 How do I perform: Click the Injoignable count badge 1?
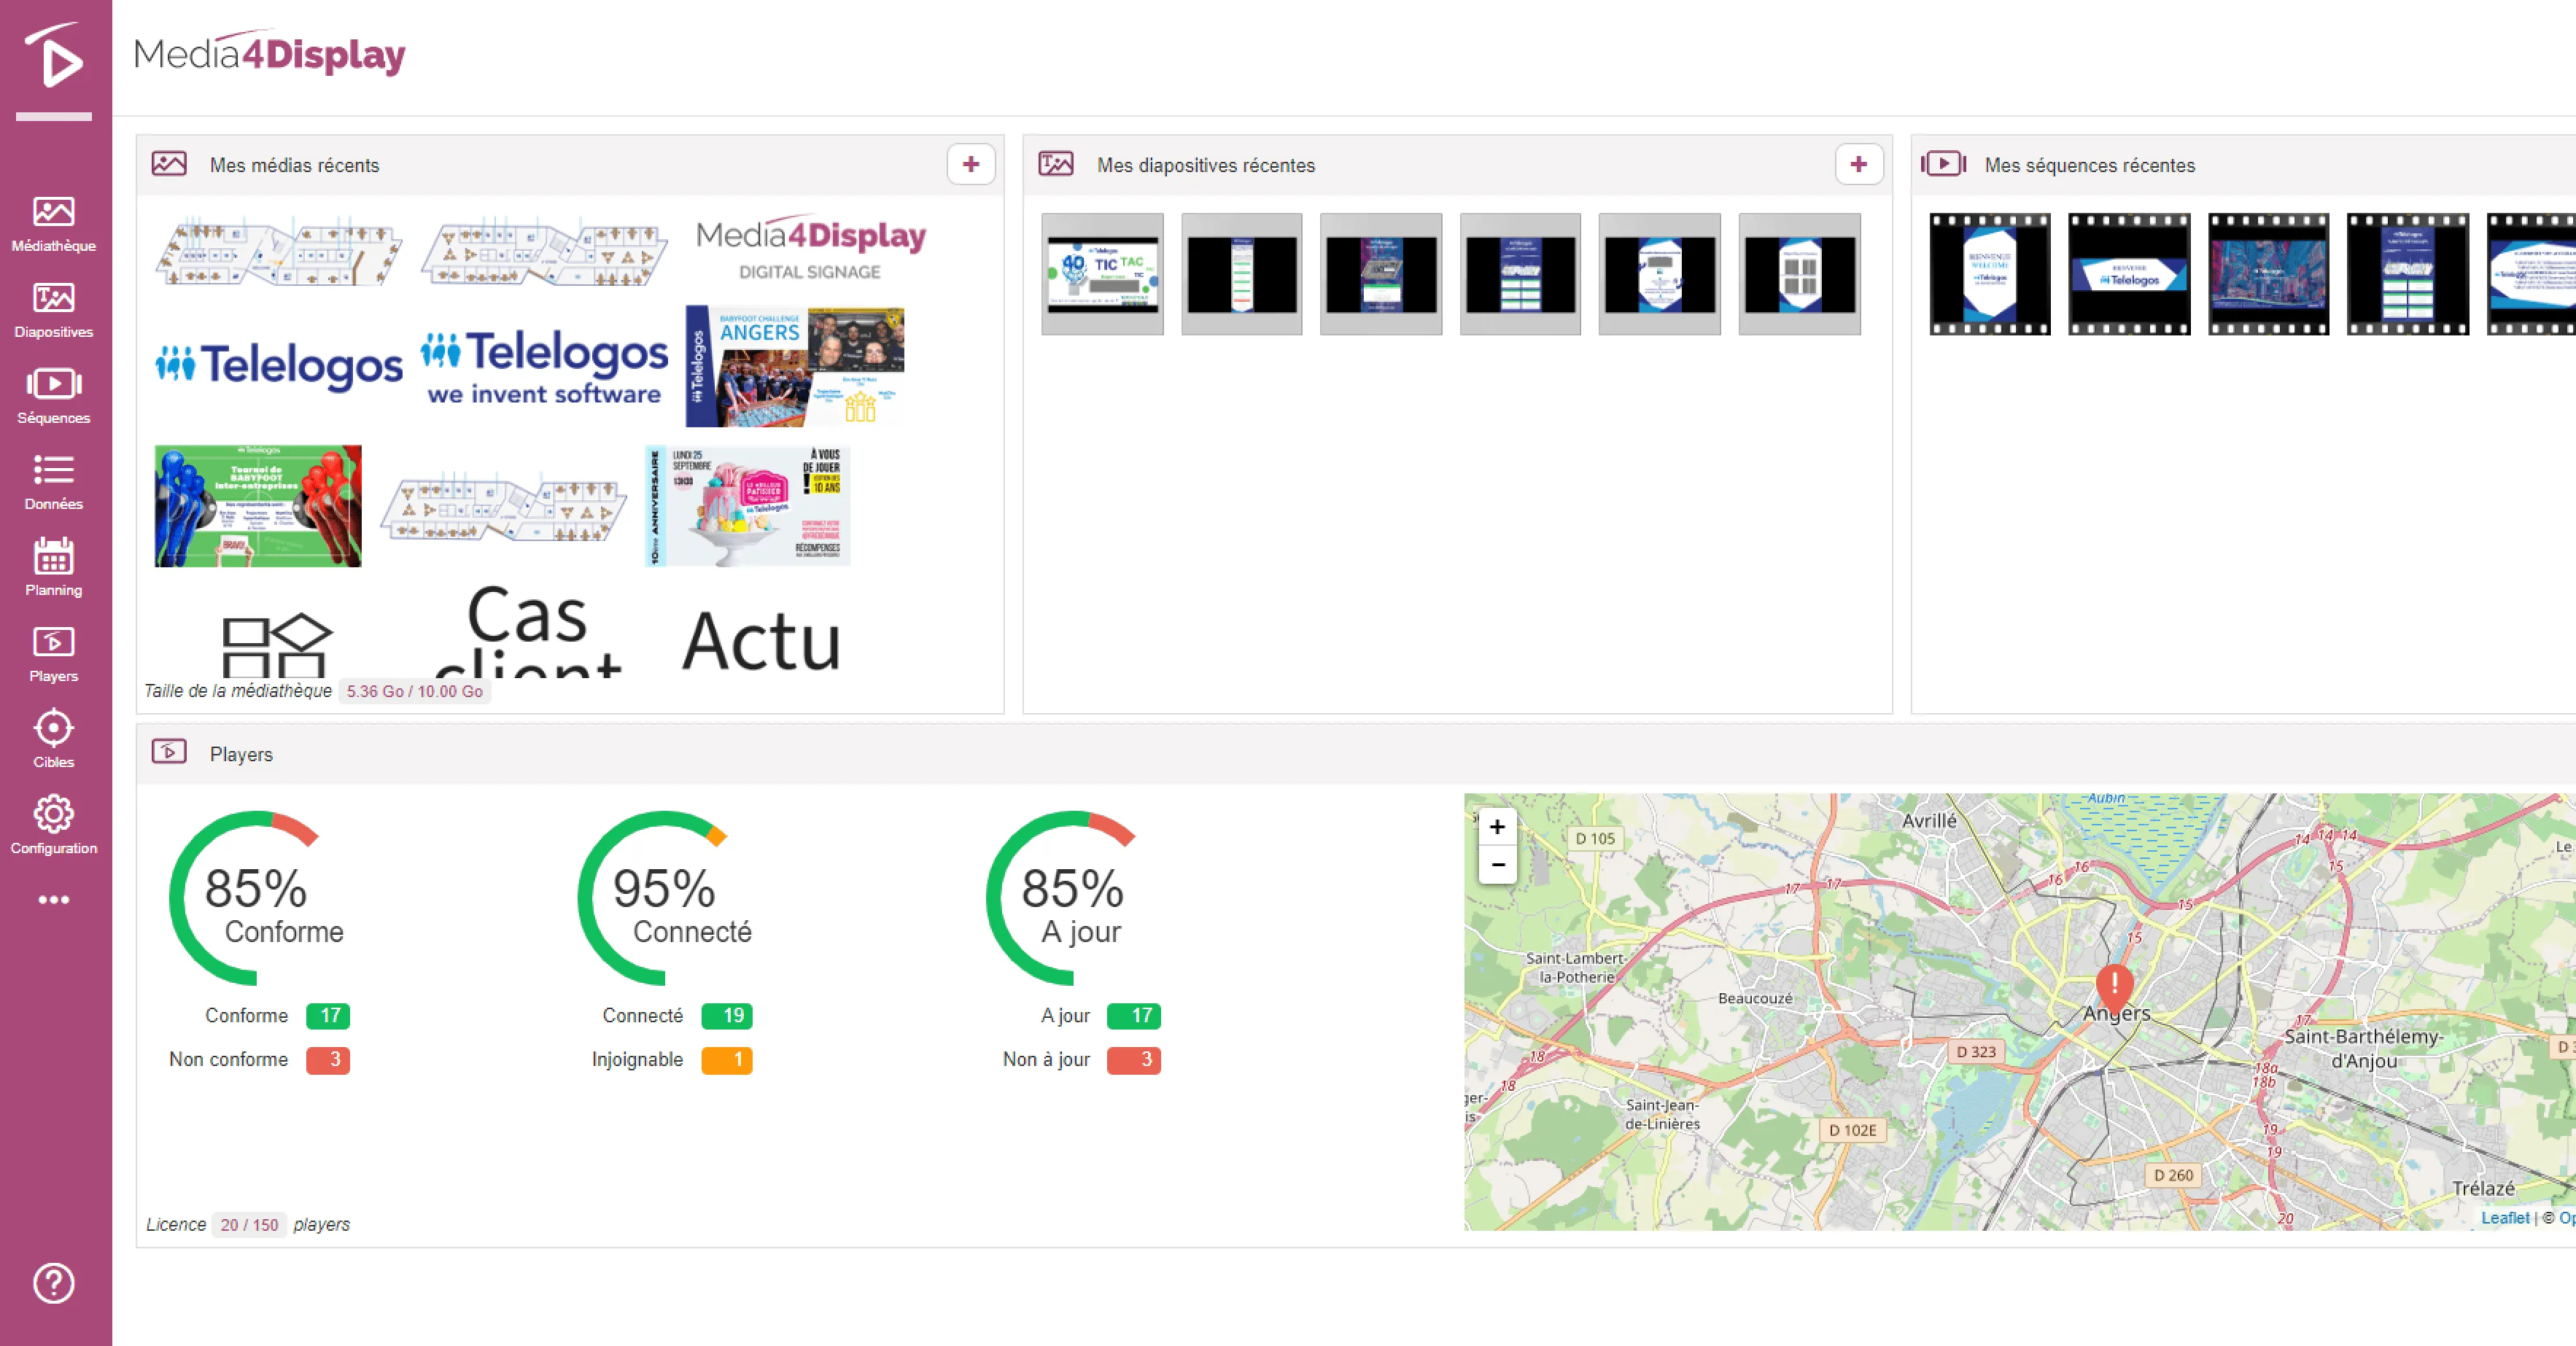727,1059
